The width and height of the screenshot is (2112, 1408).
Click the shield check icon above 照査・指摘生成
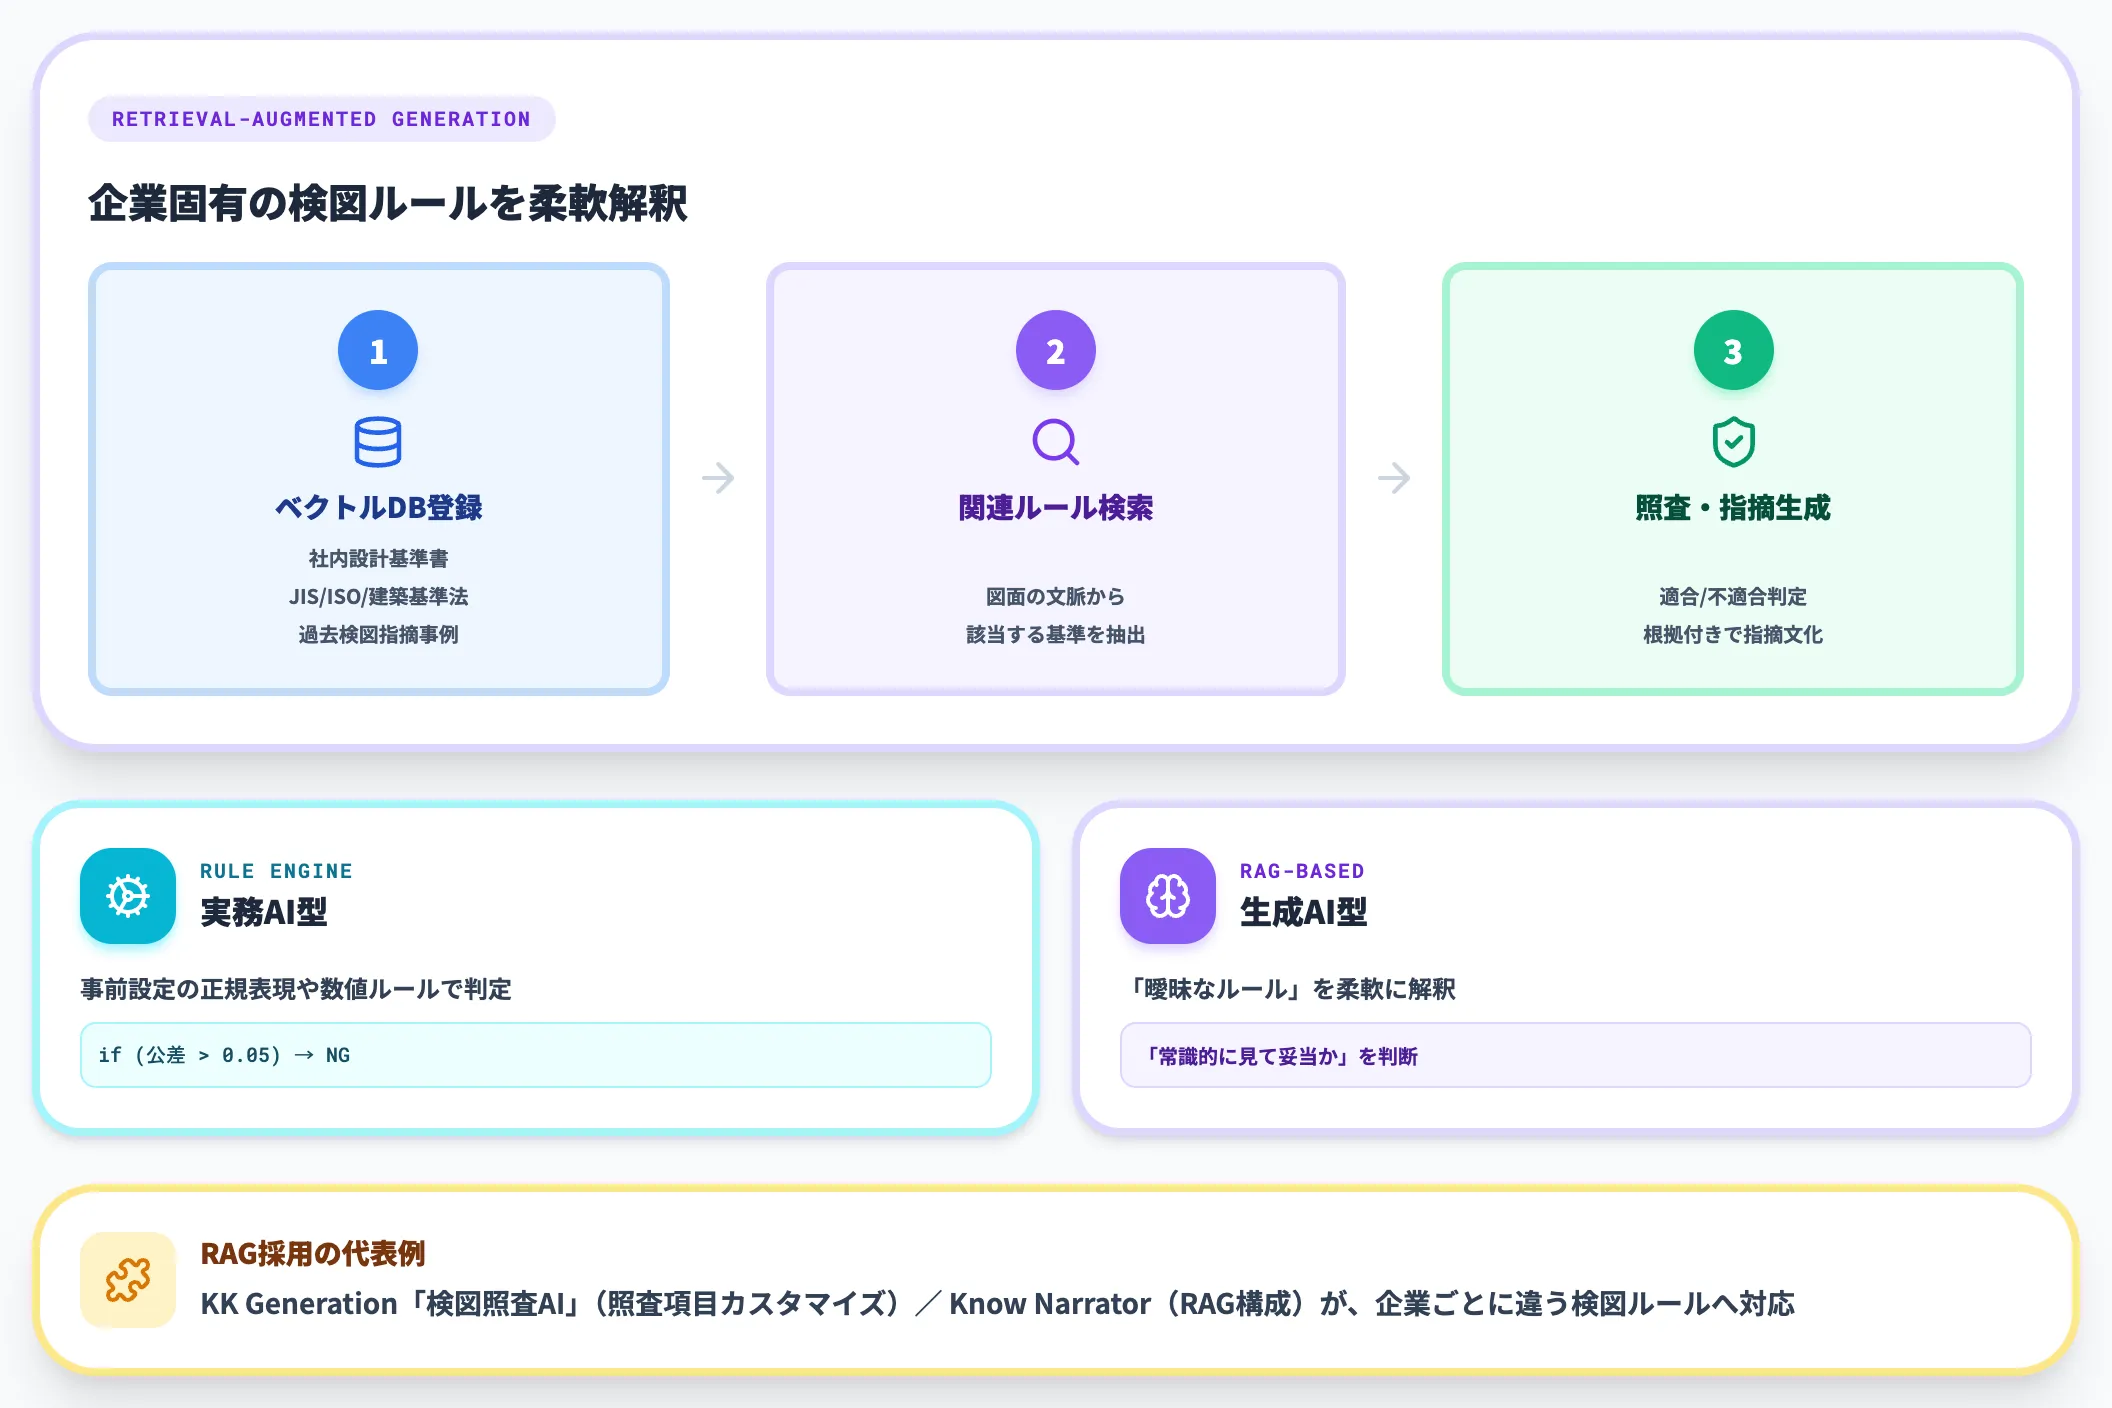click(1733, 442)
